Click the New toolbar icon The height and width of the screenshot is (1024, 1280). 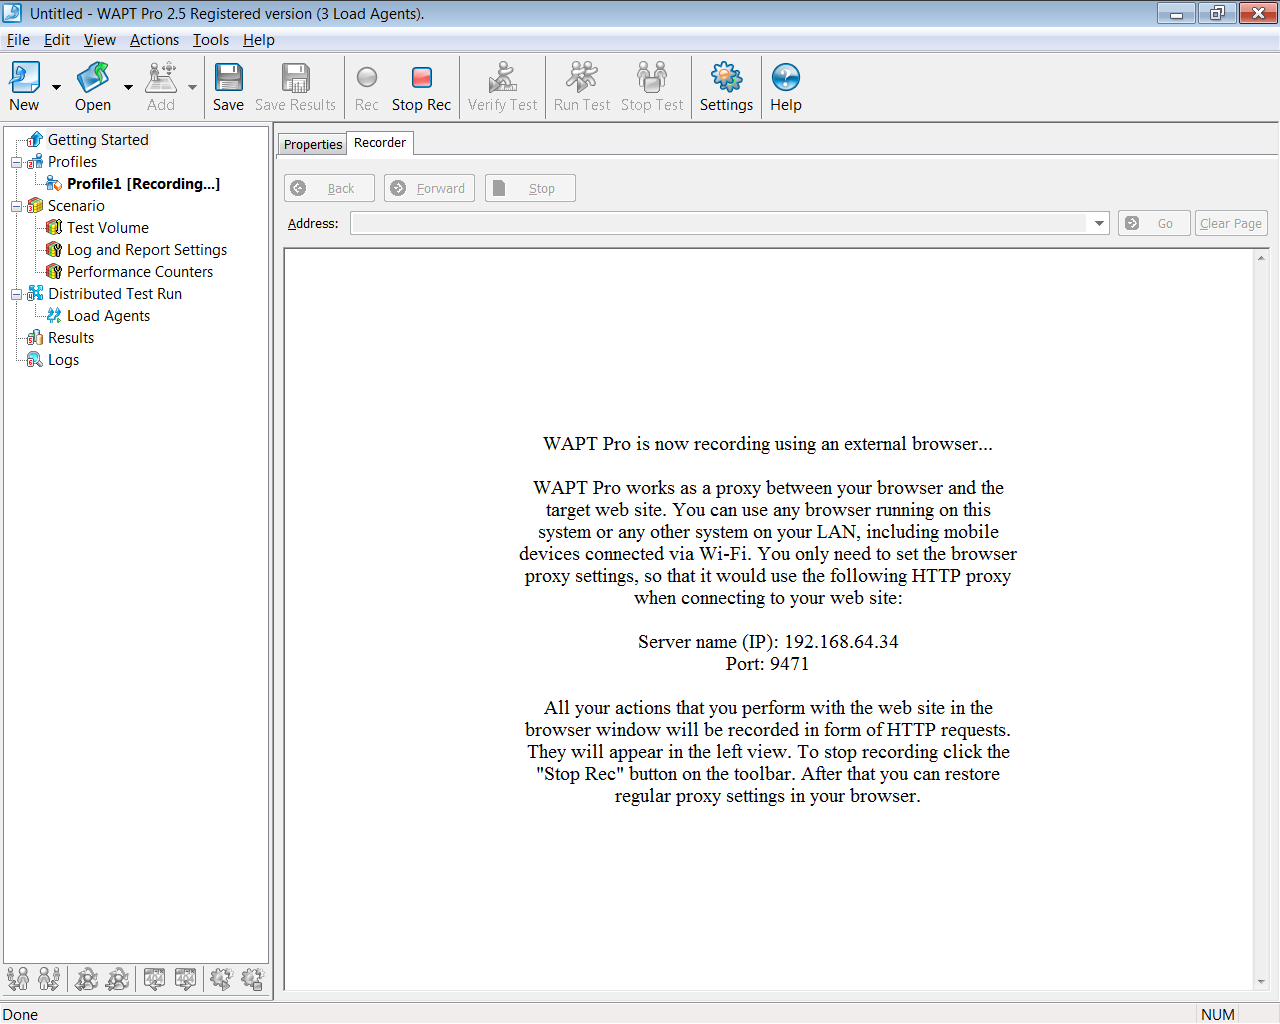pos(24,87)
